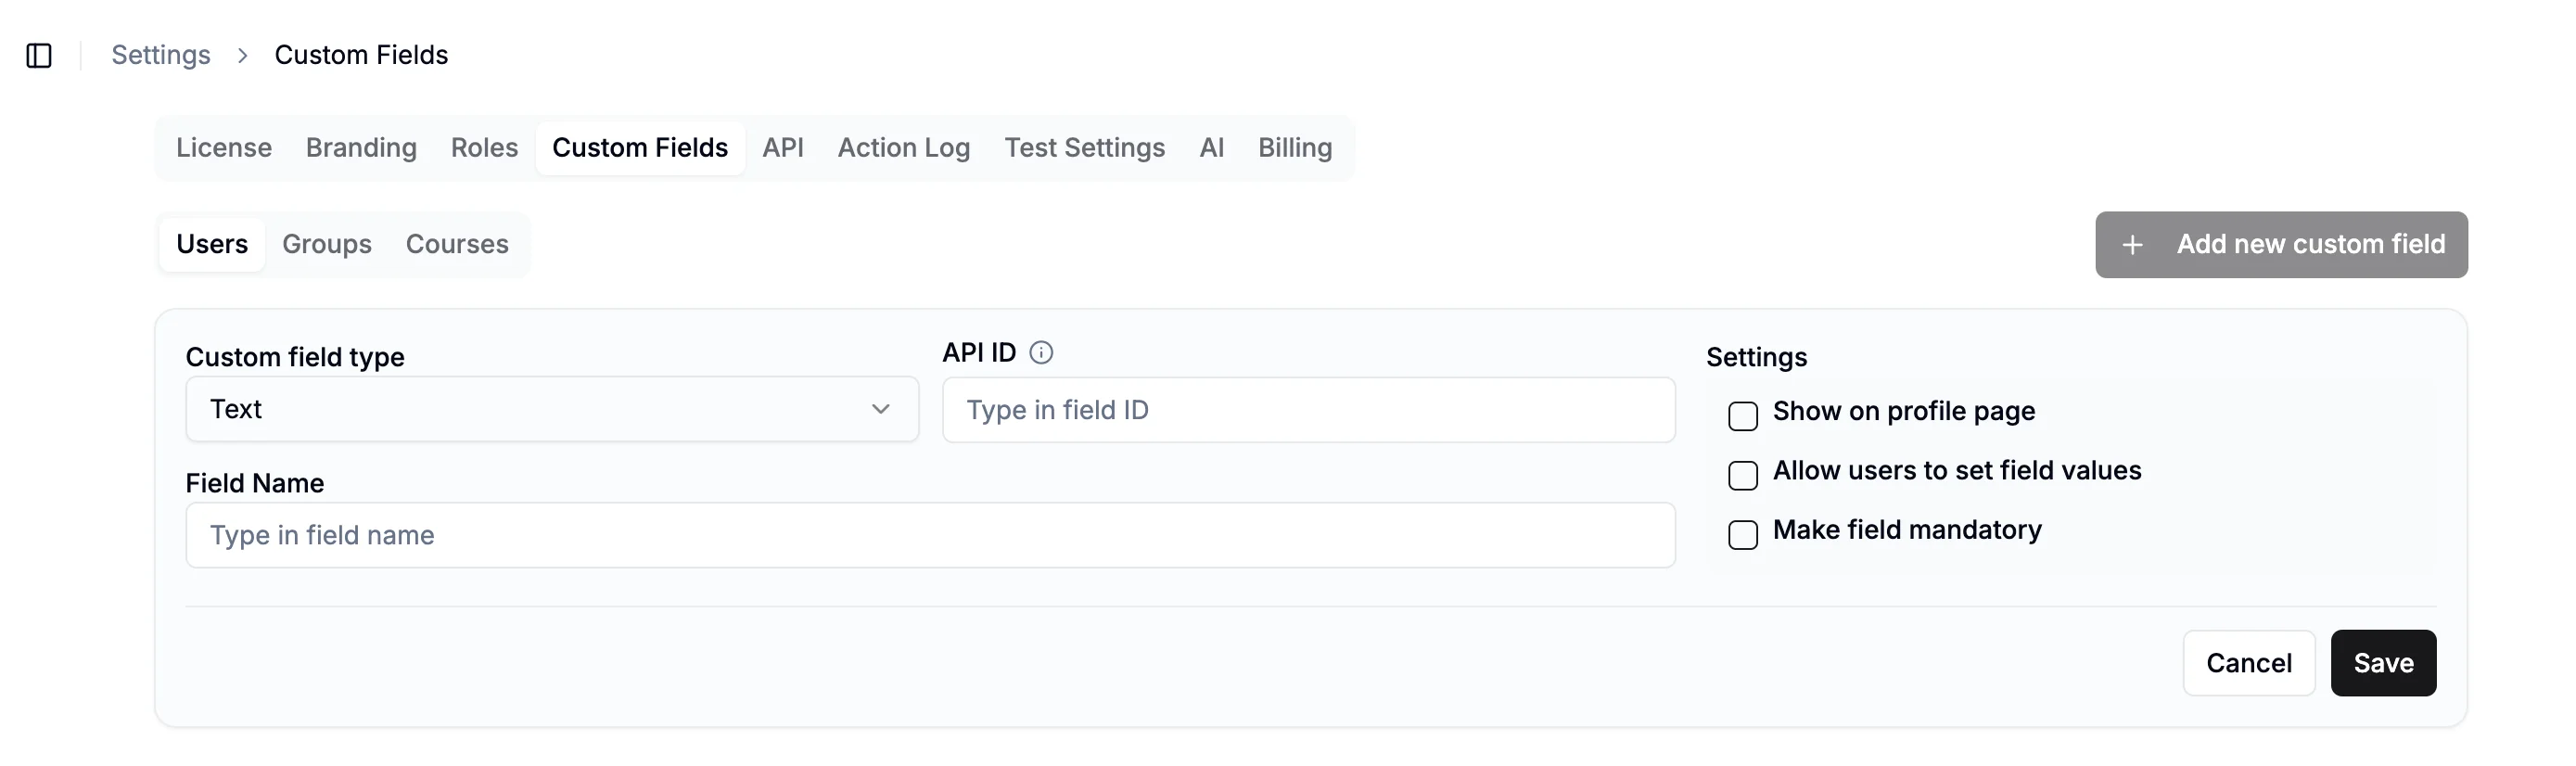Open the Custom field type dropdown
The image size is (2576, 766).
pyautogui.click(x=551, y=409)
